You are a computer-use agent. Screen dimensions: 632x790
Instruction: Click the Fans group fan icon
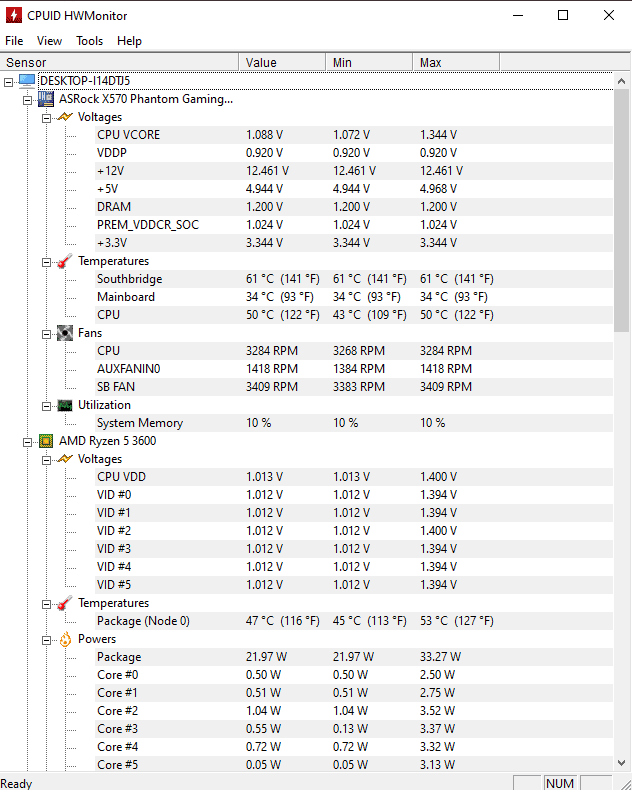click(65, 333)
